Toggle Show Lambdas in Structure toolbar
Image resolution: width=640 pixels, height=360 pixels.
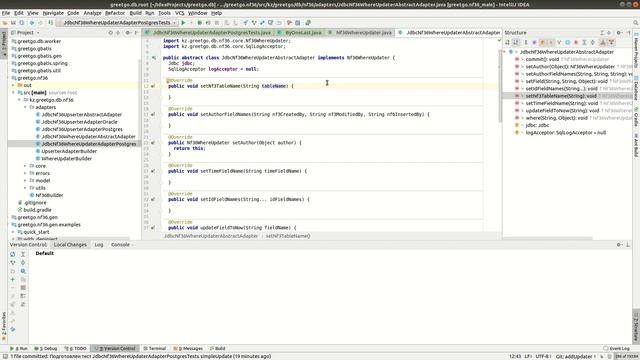pyautogui.click(x=576, y=42)
